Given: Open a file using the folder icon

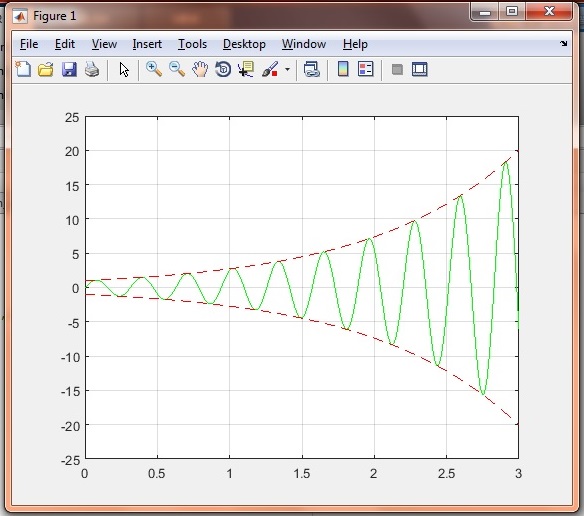Looking at the screenshot, I should pos(46,70).
